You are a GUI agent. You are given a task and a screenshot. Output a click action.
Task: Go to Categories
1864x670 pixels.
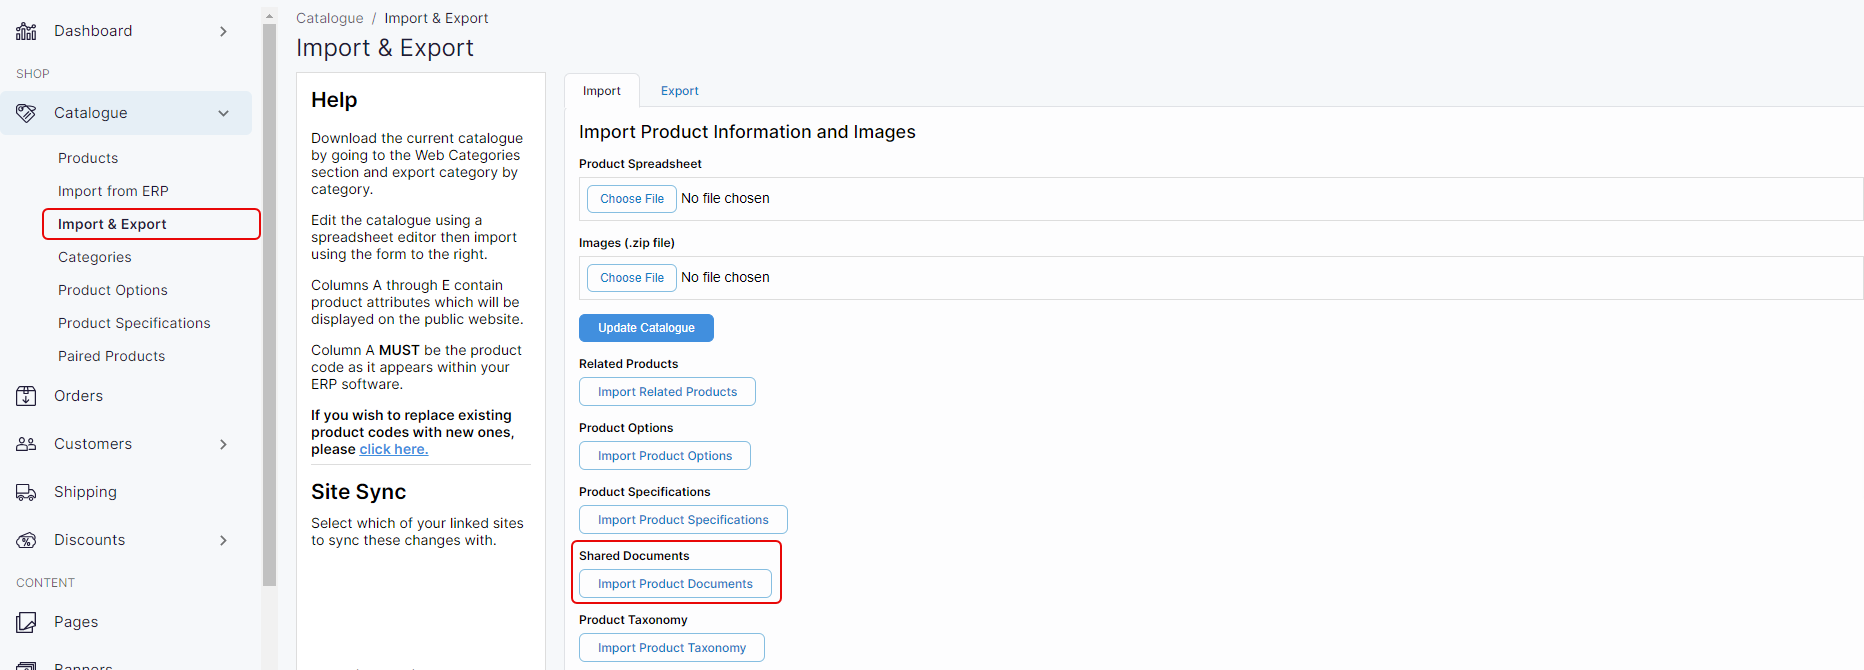tap(95, 257)
